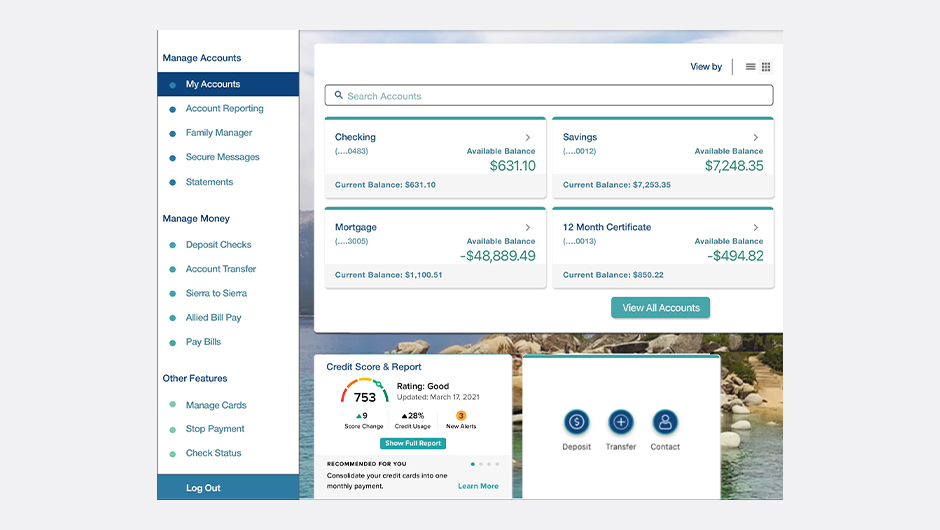This screenshot has height=530, width=940.
Task: Open Stop Payment
Action: coord(215,429)
